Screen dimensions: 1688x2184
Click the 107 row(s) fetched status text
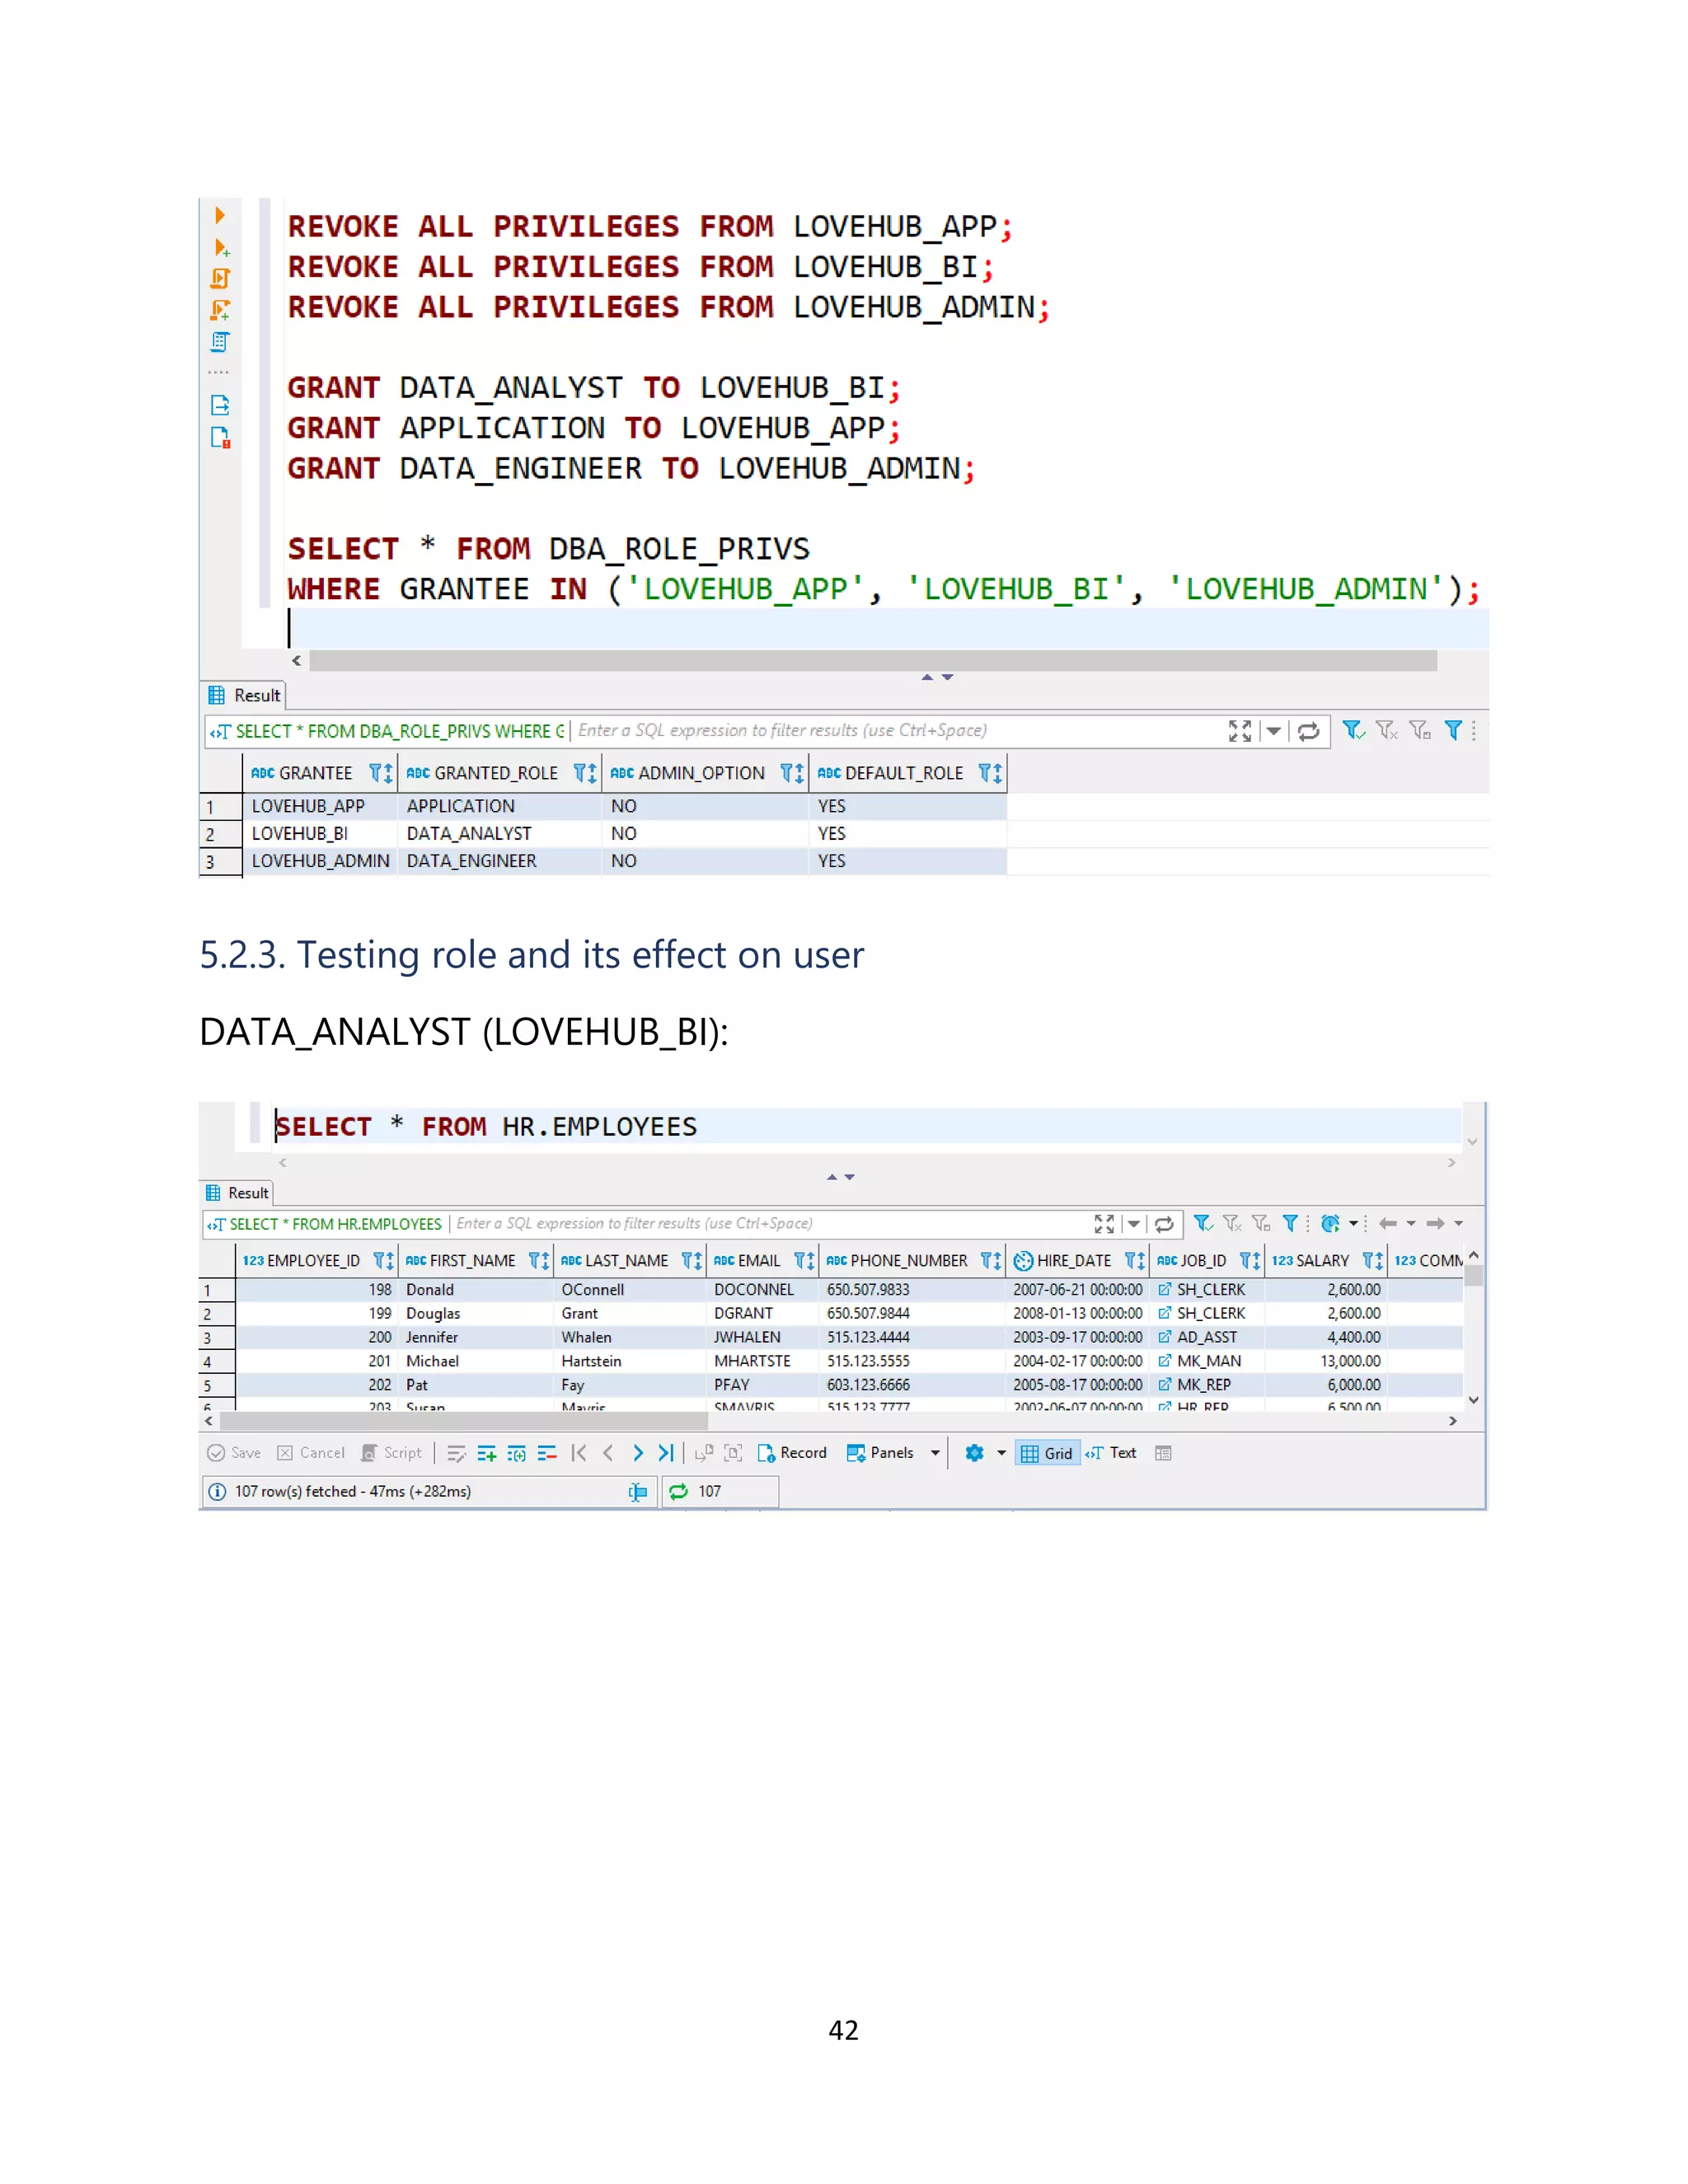tap(353, 1491)
